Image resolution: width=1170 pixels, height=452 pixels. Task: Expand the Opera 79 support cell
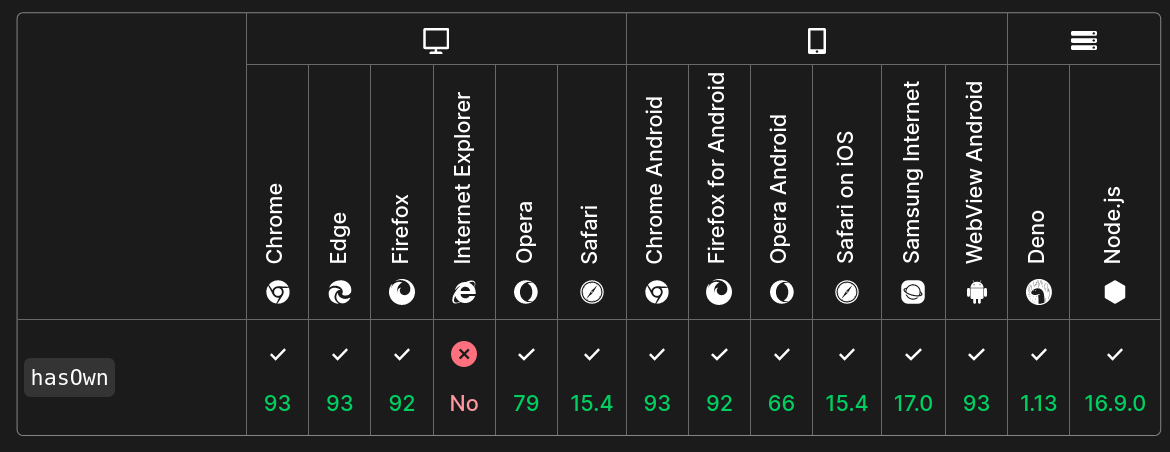pyautogui.click(x=526, y=378)
